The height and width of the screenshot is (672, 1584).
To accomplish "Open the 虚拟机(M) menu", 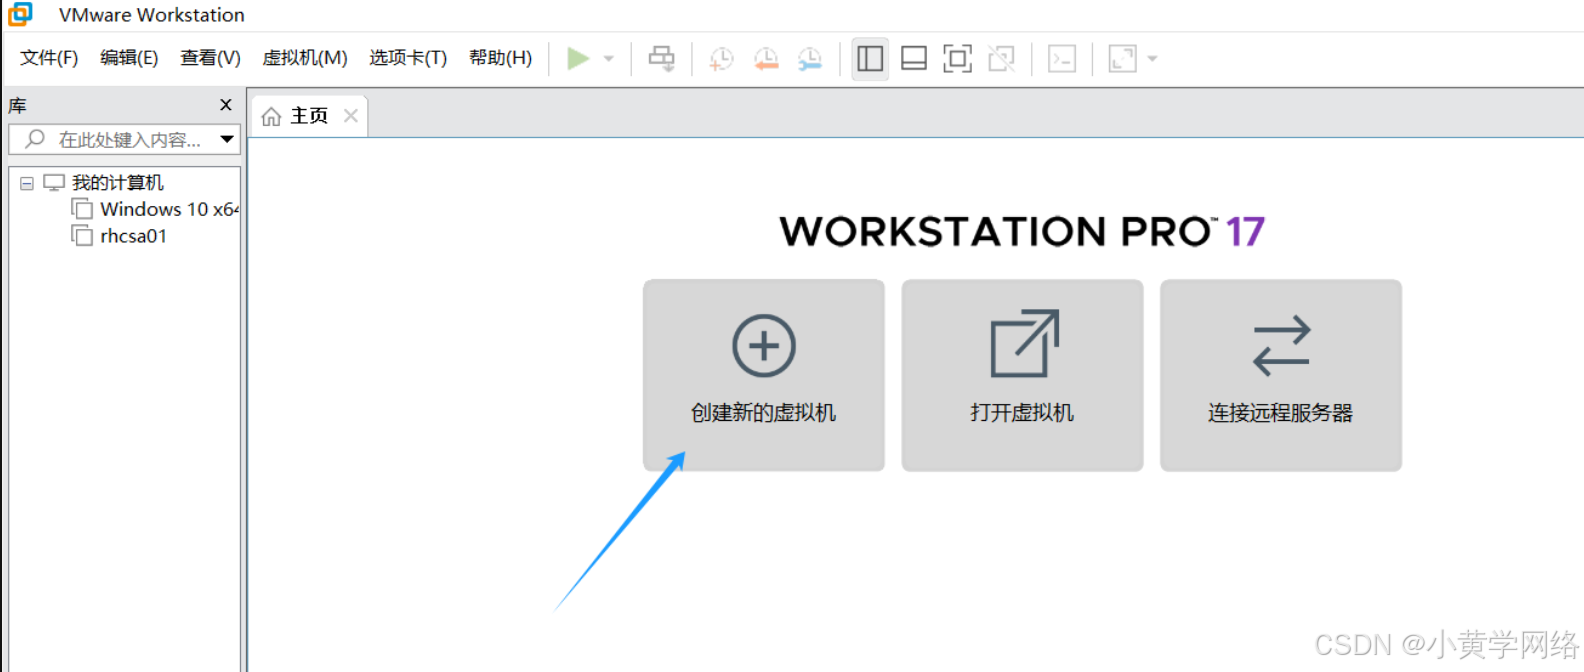I will point(305,58).
